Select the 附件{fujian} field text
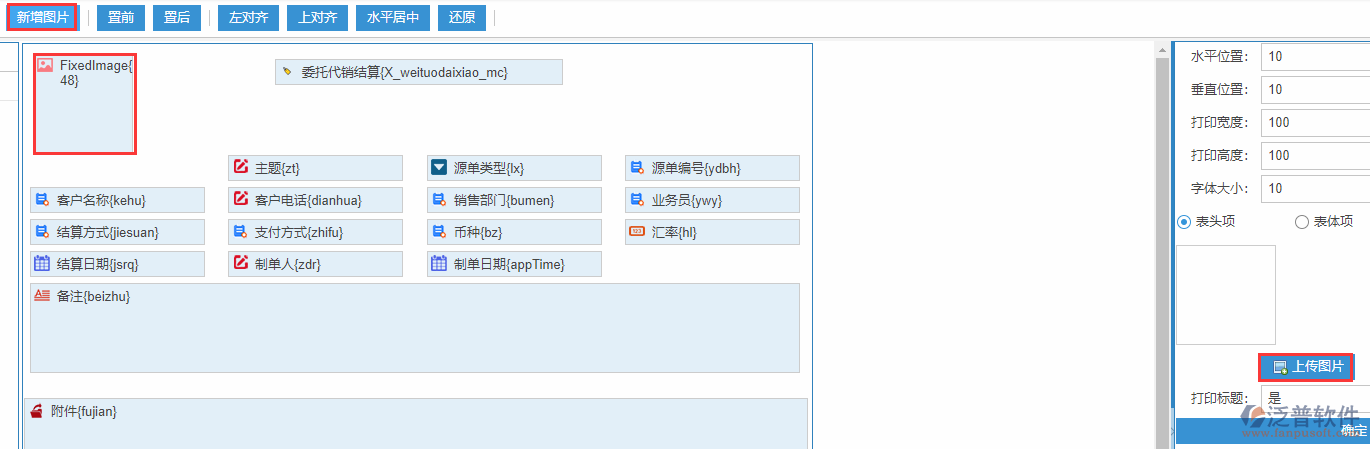Image resolution: width=1370 pixels, height=449 pixels. tap(83, 411)
